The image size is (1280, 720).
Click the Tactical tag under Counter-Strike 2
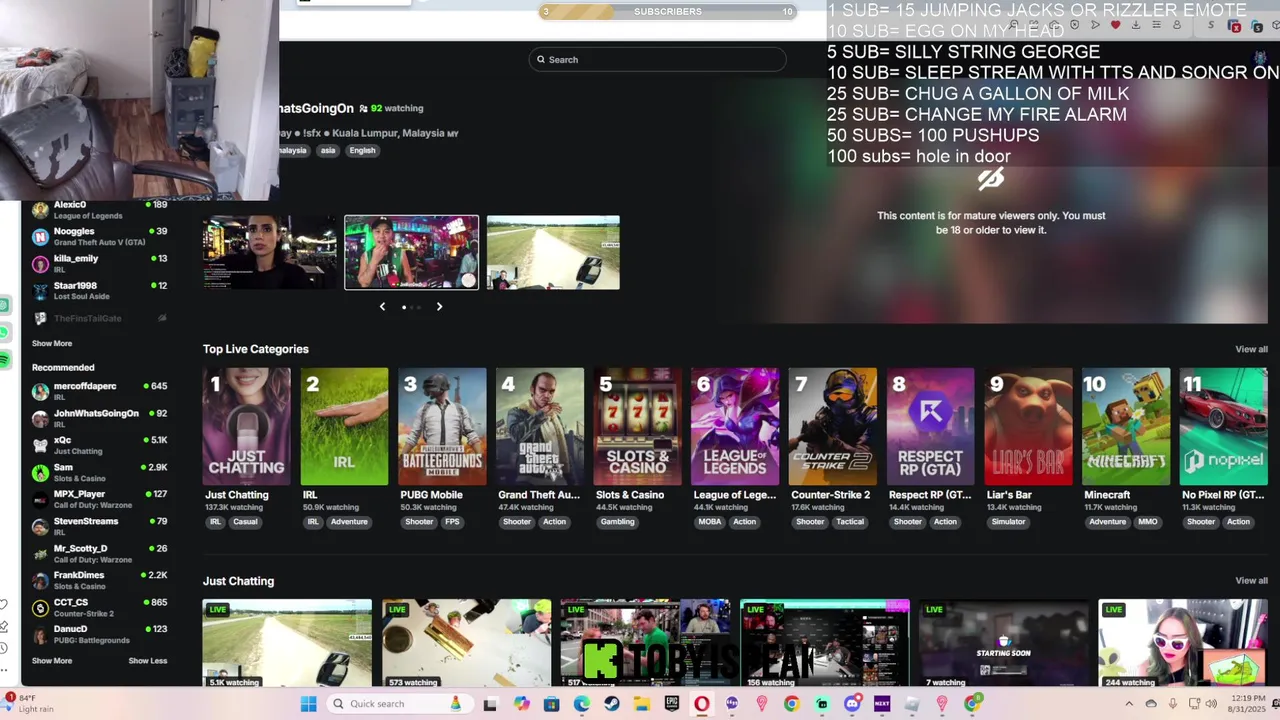tap(850, 522)
